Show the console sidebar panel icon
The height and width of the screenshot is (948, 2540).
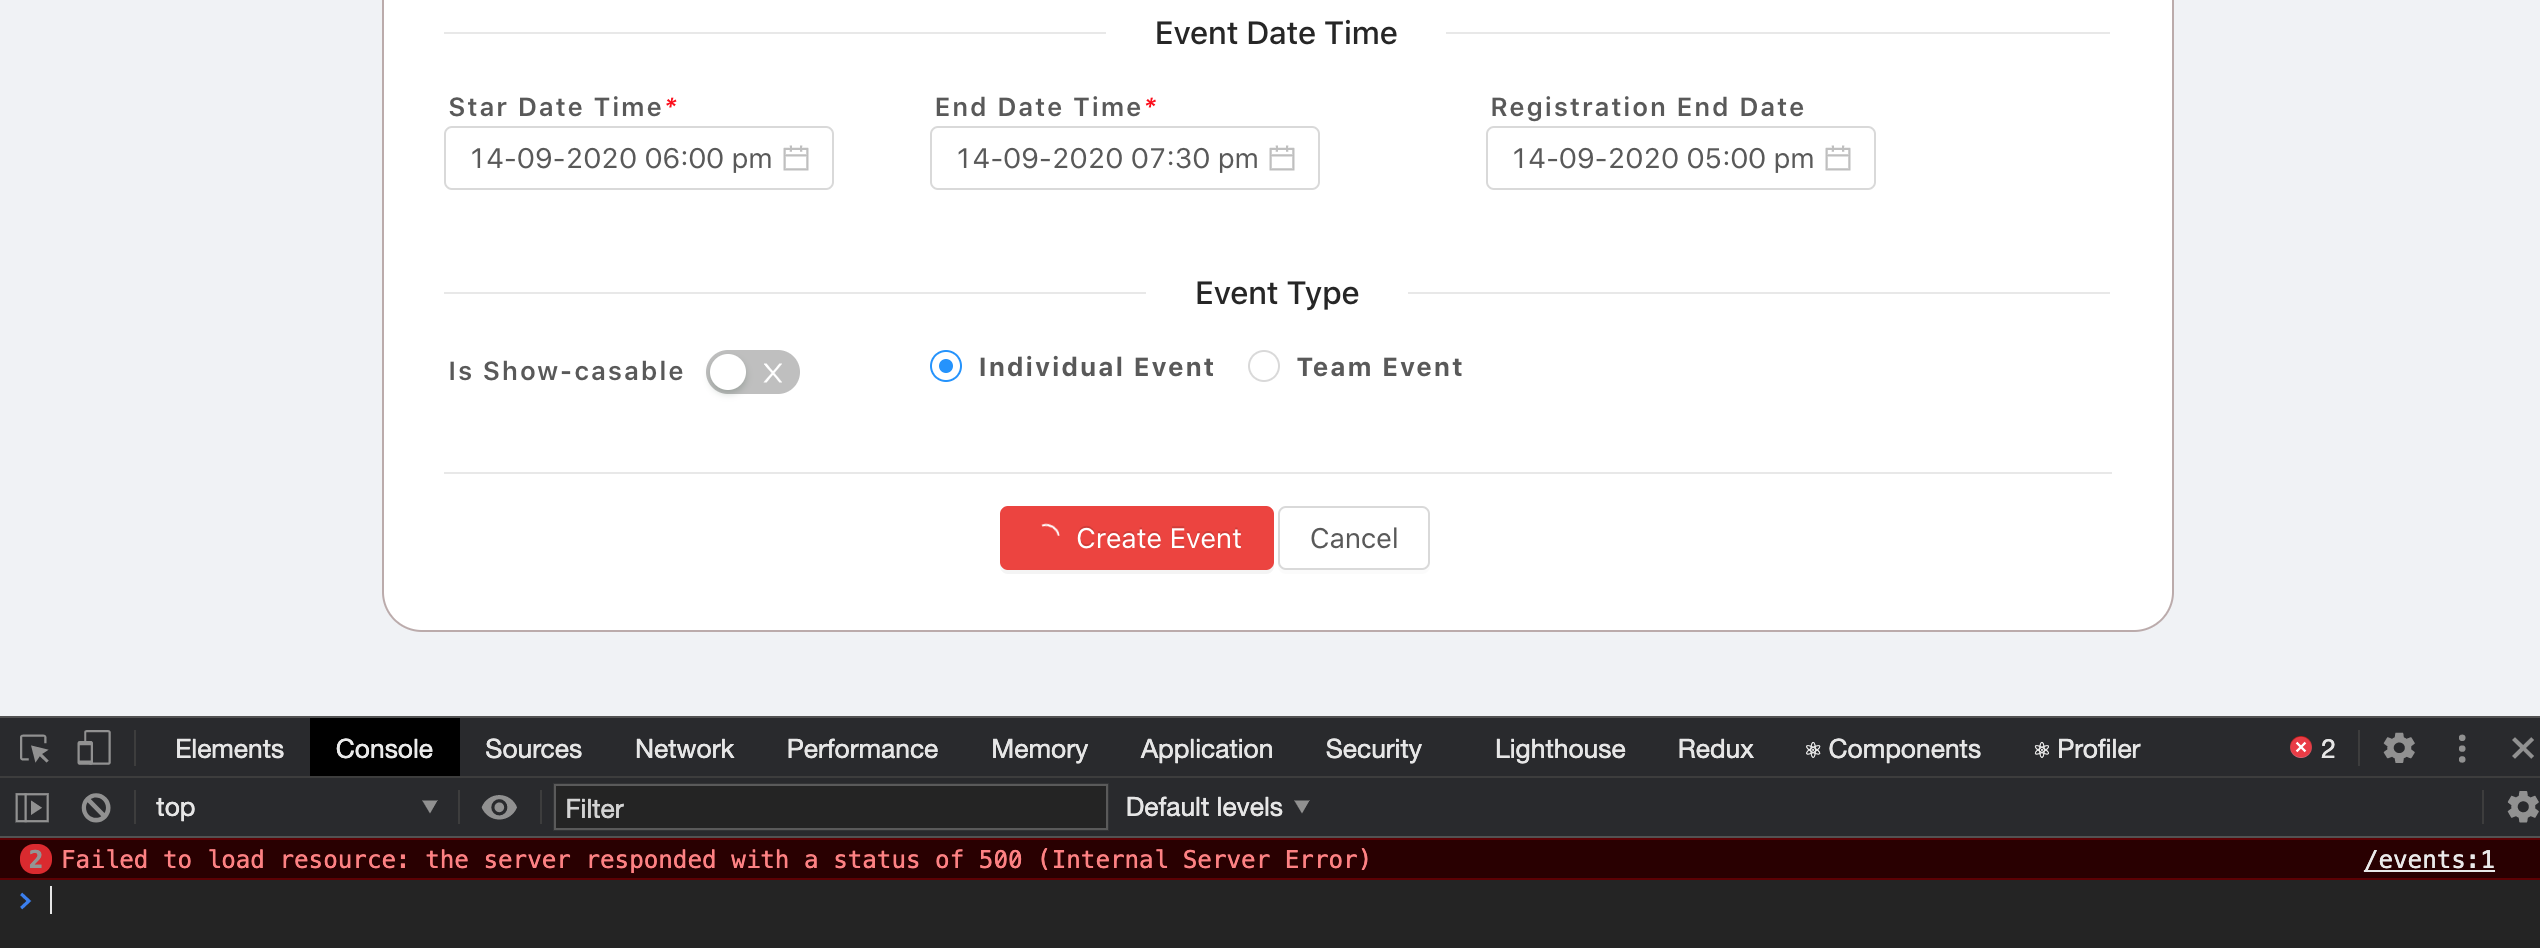pos(32,807)
